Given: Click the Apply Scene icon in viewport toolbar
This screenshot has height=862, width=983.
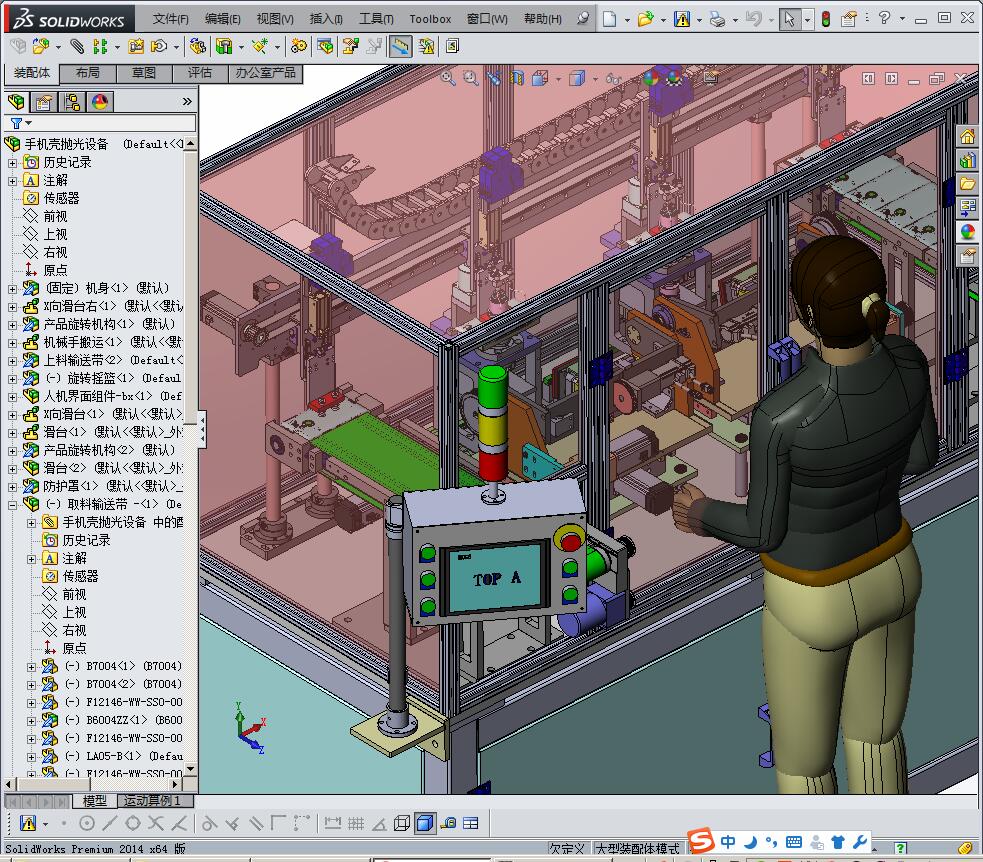Looking at the screenshot, I should tap(675, 78).
